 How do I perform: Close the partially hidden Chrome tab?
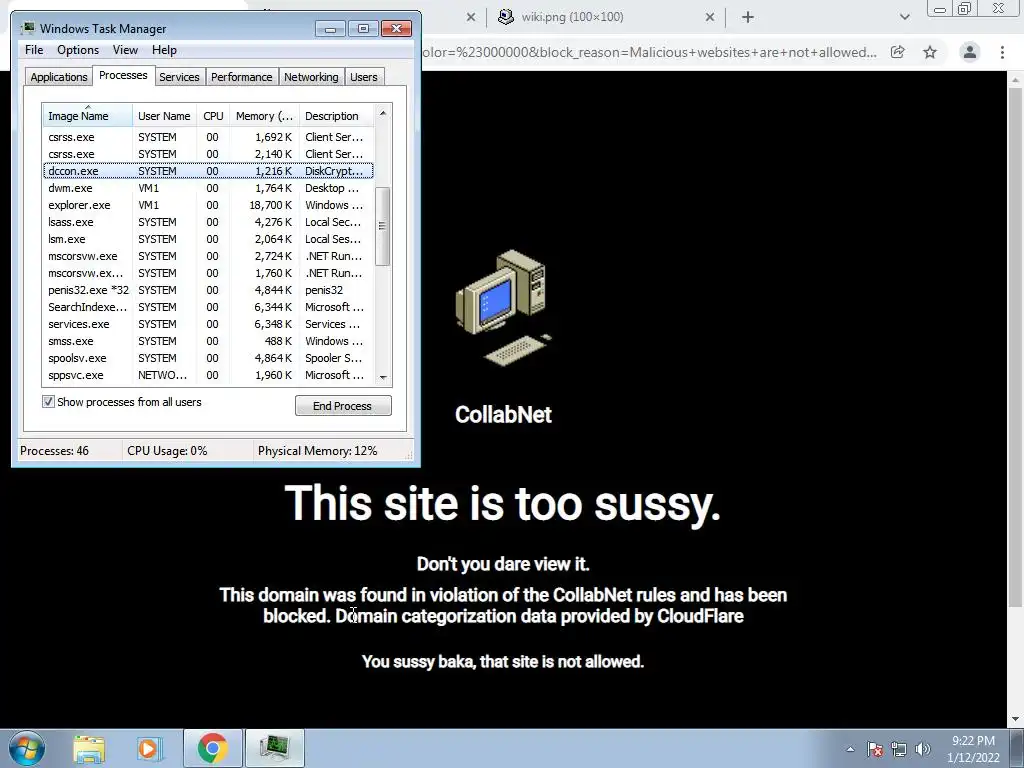[470, 18]
